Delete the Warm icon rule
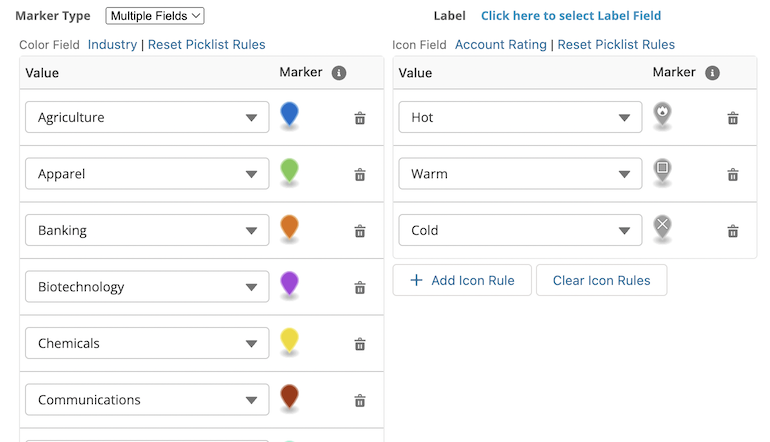 pyautogui.click(x=733, y=175)
